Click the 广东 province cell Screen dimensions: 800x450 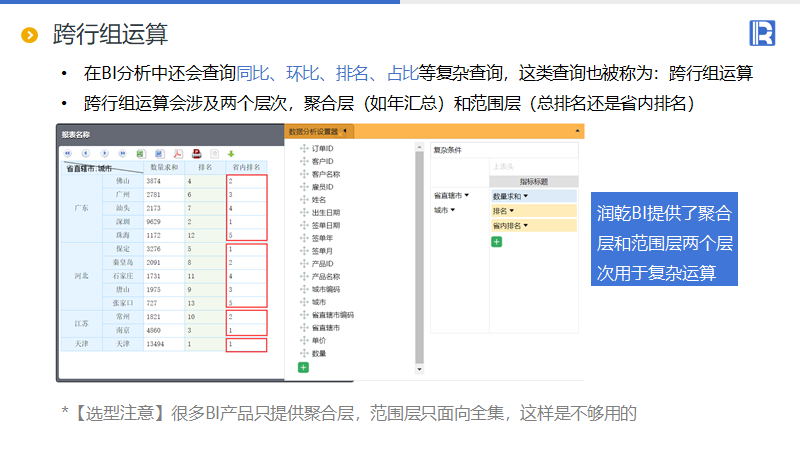point(81,208)
